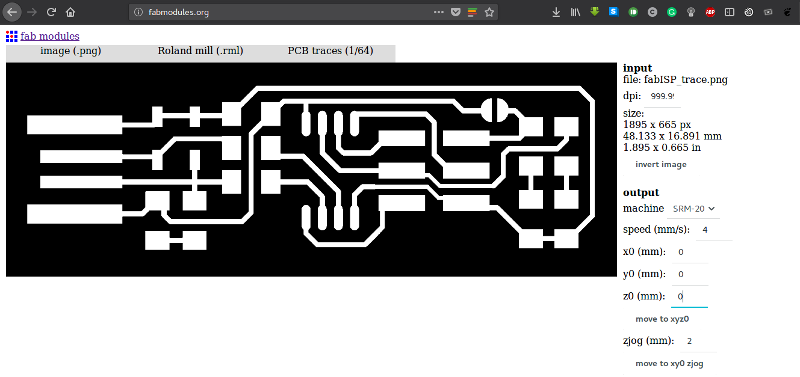Go to the browser home page
This screenshot has height=377, width=800.
pyautogui.click(x=70, y=12)
